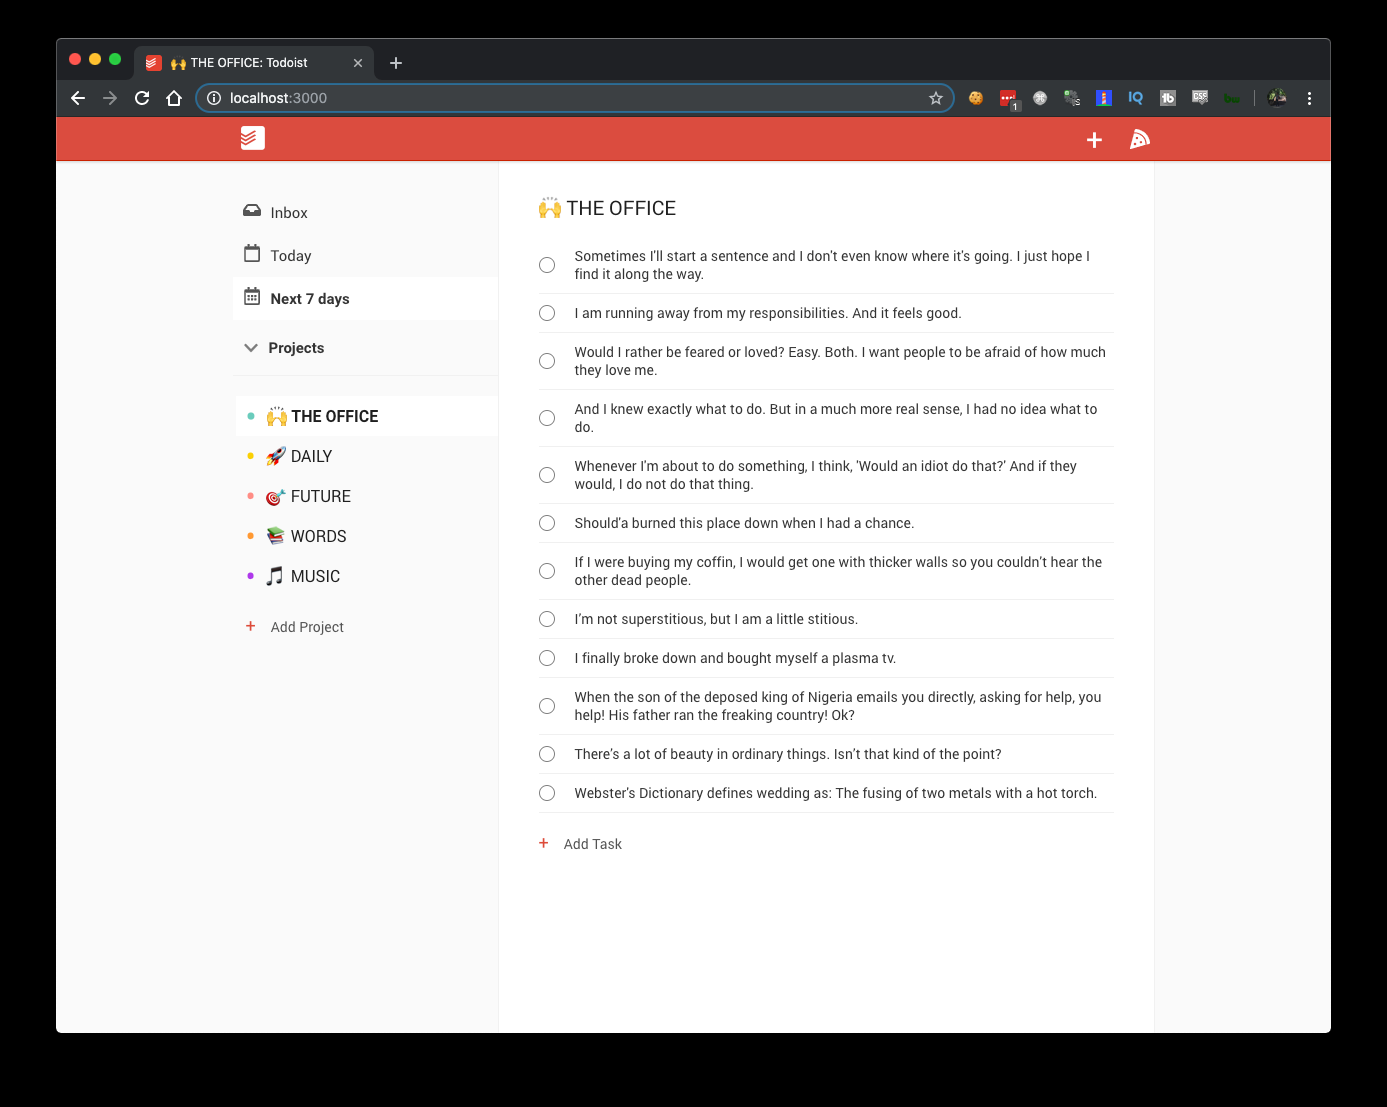Viewport: 1387px width, 1107px height.
Task: Click the rocket icon next to DAILY
Action: (x=275, y=456)
